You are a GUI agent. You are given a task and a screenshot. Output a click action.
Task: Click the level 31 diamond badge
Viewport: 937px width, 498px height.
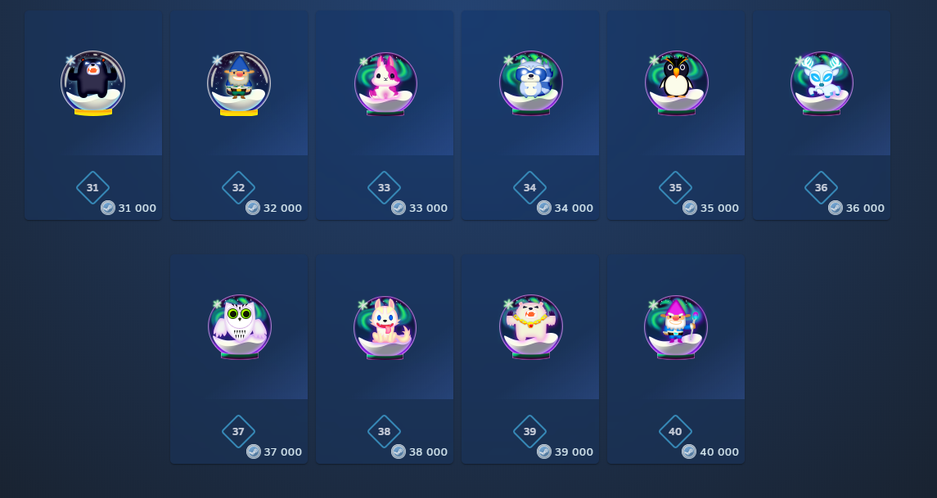[x=93, y=188]
